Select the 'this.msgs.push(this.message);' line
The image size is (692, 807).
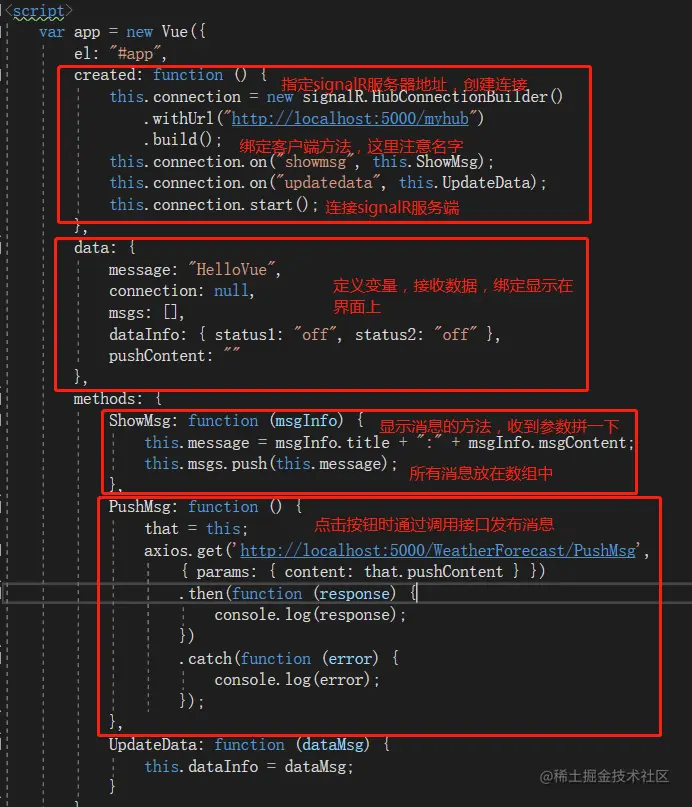[271, 464]
